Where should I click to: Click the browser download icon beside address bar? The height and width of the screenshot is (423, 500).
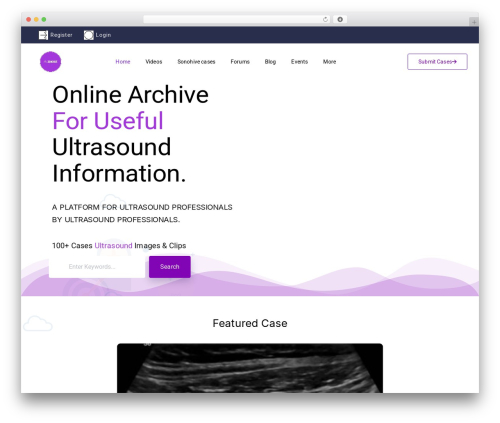point(340,19)
